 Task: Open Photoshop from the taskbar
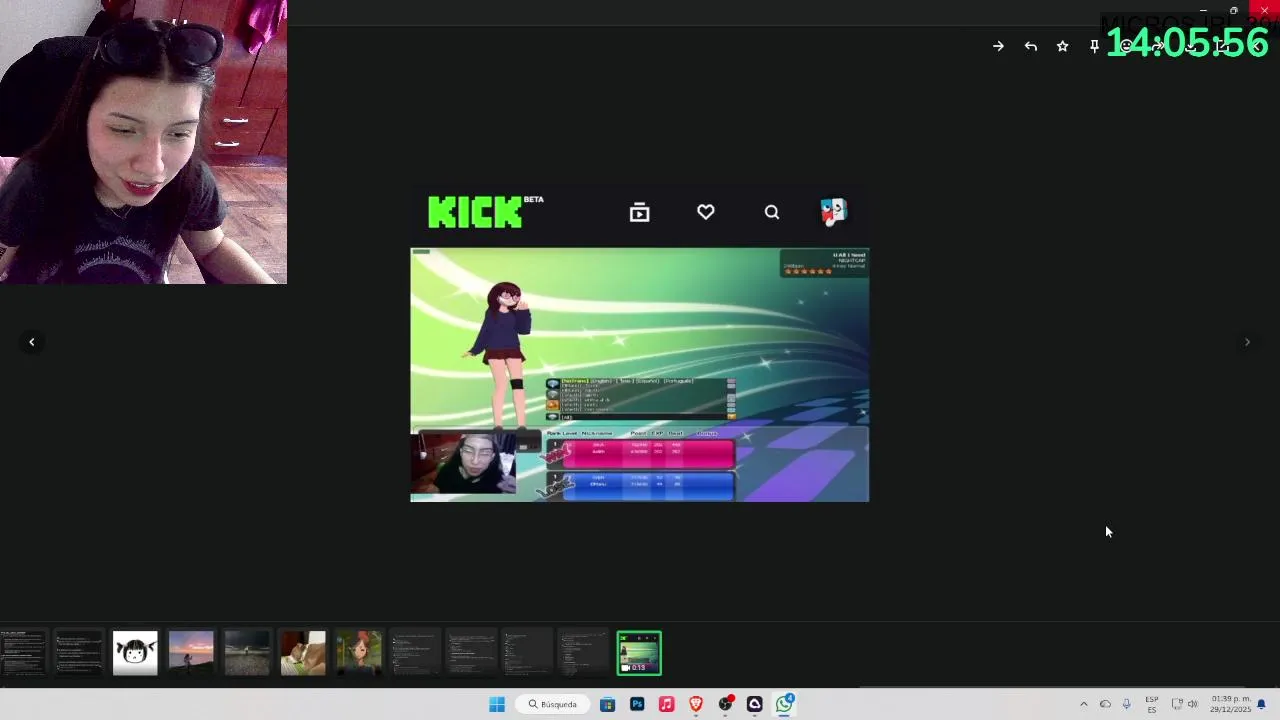tap(637, 704)
